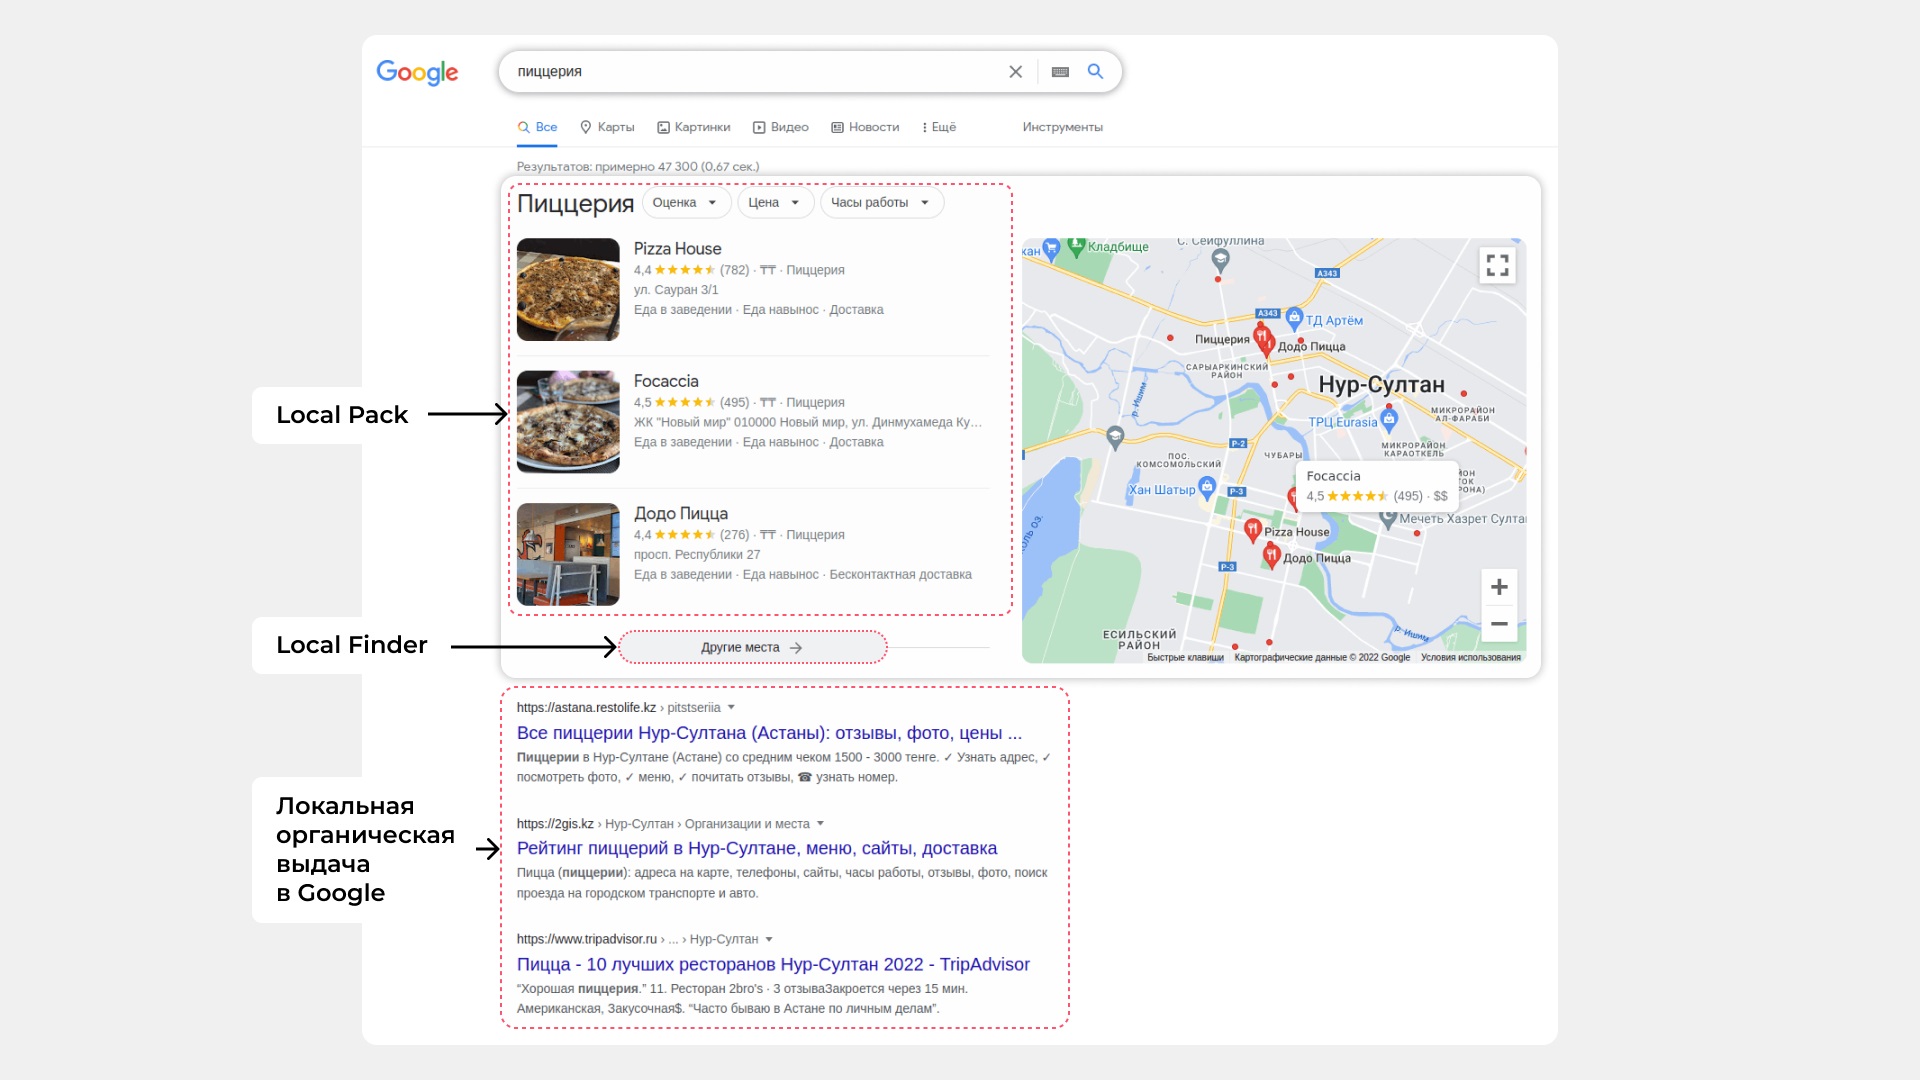This screenshot has height=1080, width=1920.
Task: Expand the map to fullscreen
Action: (x=1497, y=265)
